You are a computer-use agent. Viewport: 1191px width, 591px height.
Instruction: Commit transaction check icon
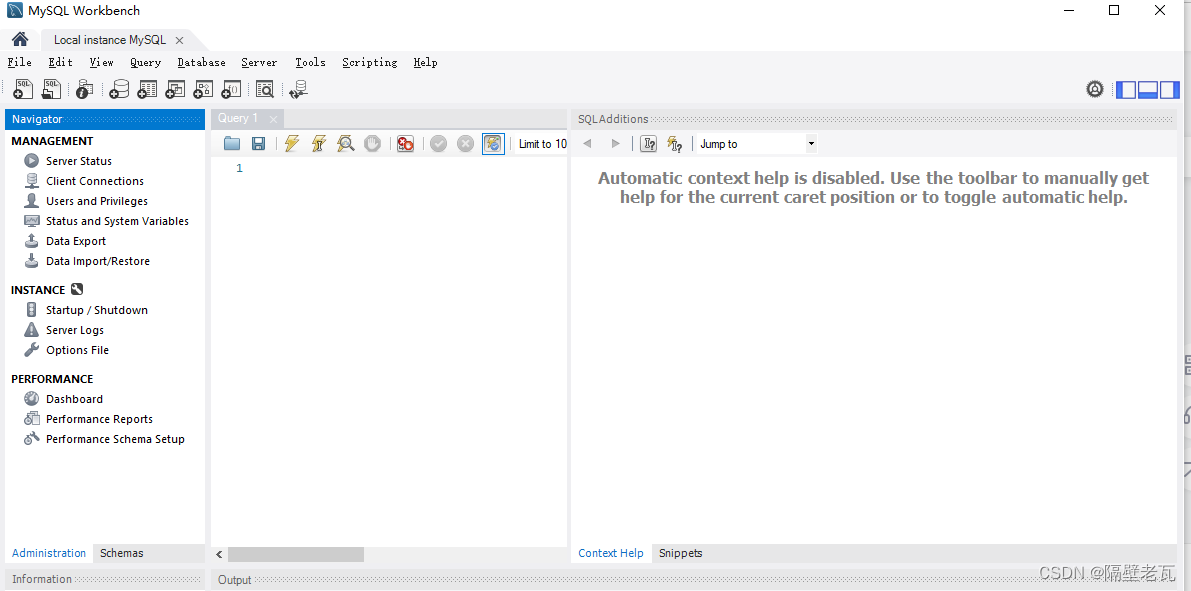438,144
